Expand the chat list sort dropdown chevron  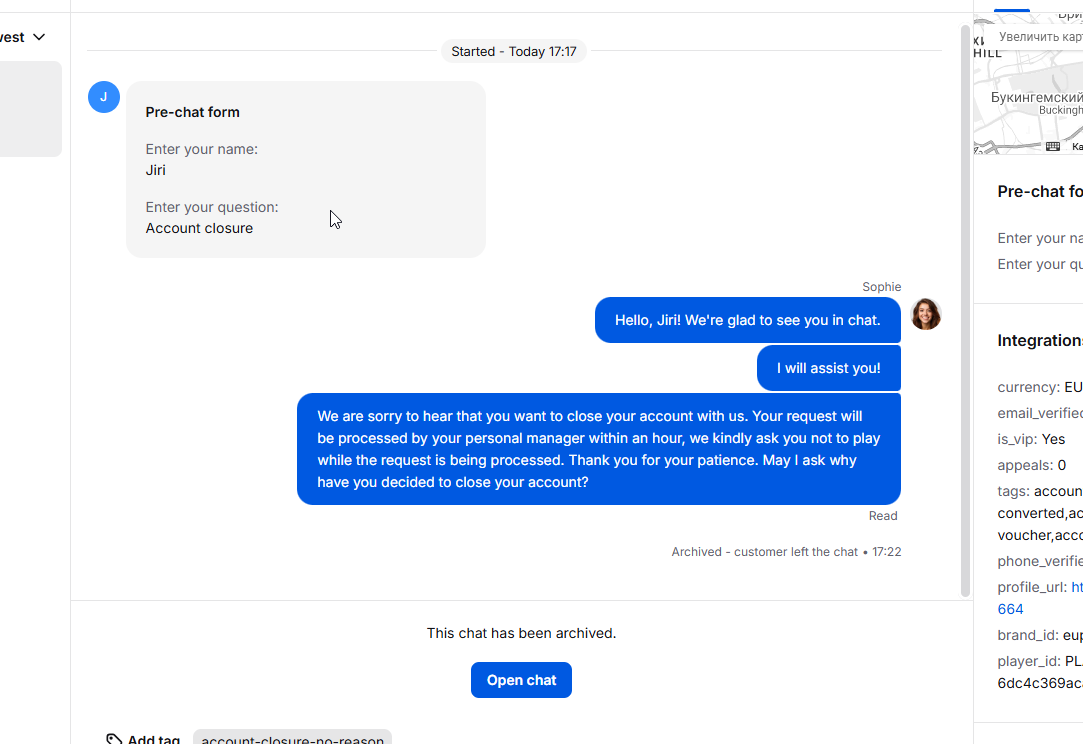pos(39,37)
